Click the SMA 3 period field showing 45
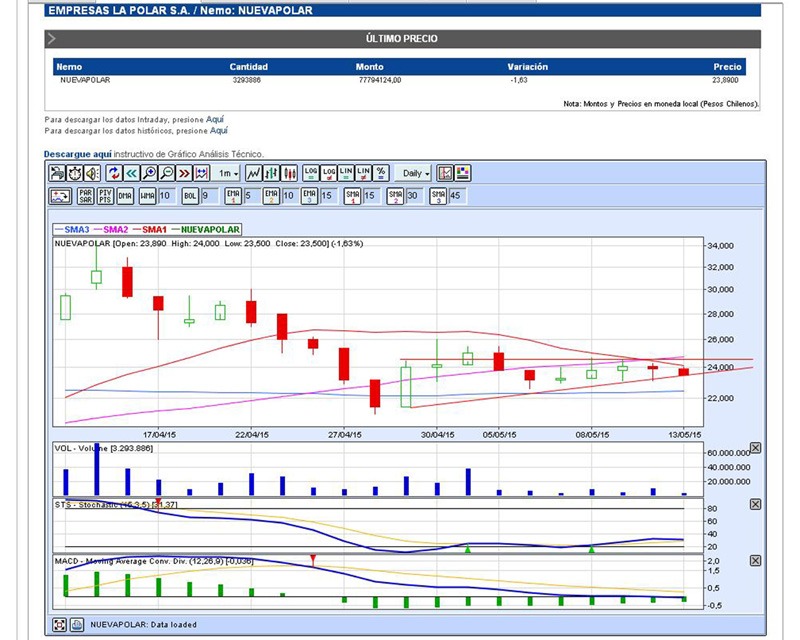 coord(457,196)
